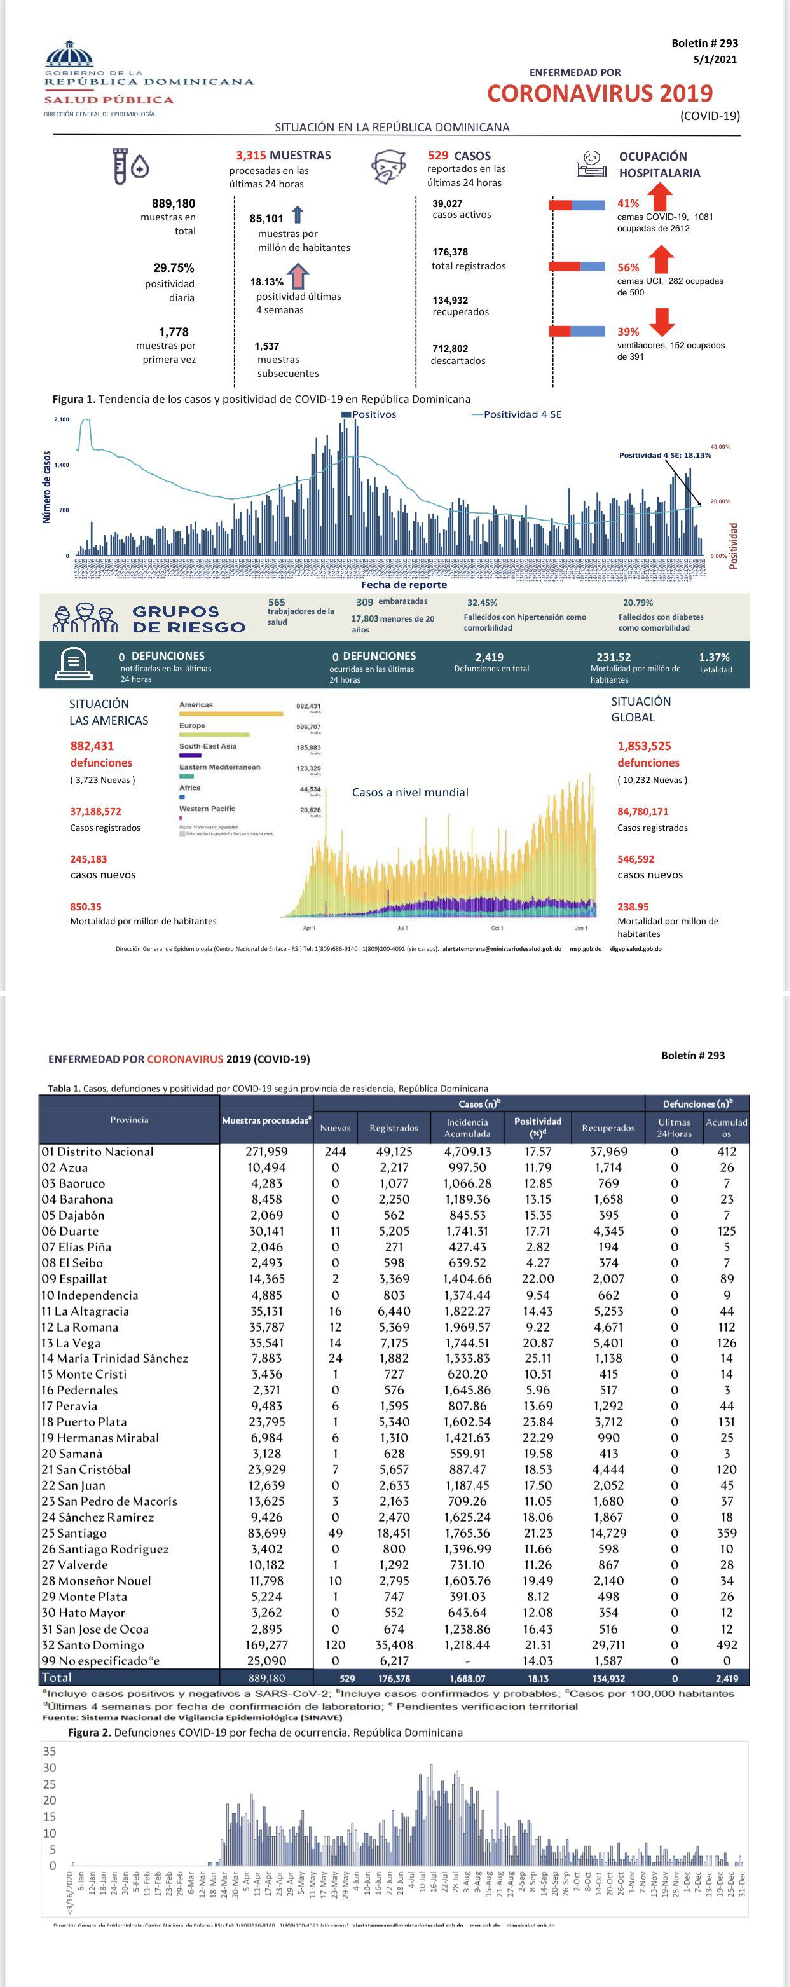This screenshot has width=790, height=1987.
Task: Click the red-blue occupancy bar beside 41%
Action: 577,205
